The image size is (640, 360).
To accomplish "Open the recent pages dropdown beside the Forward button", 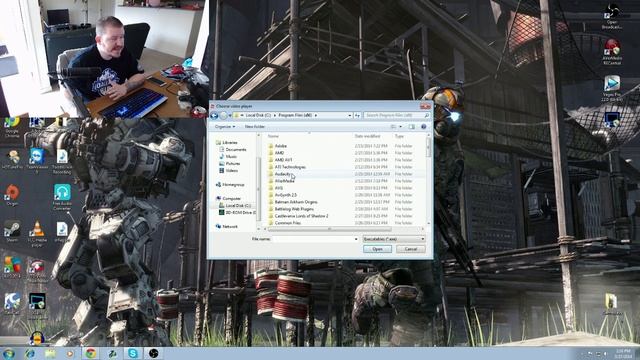I will point(230,116).
